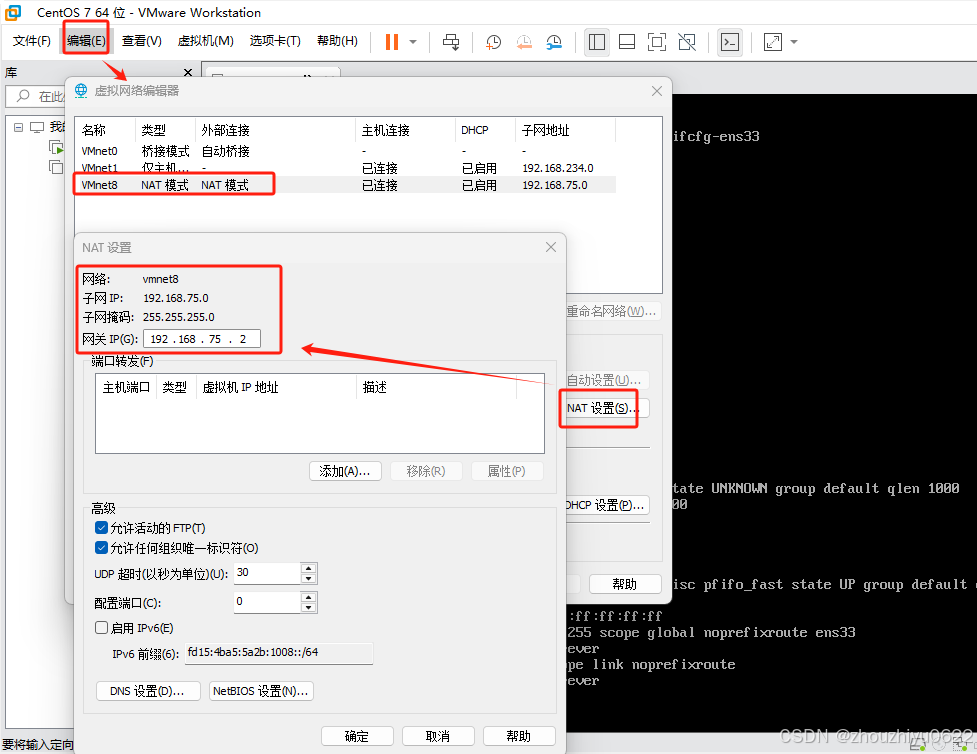Open the console view icon
The height and width of the screenshot is (754, 977).
tap(730, 42)
